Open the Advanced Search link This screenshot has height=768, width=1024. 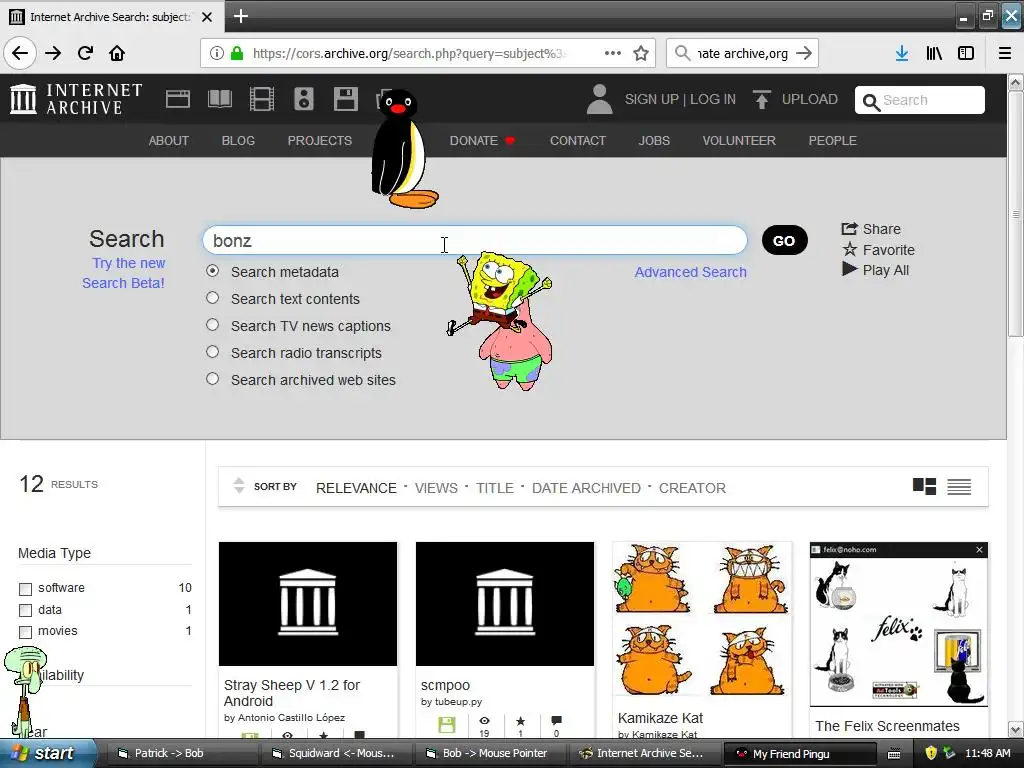click(690, 272)
